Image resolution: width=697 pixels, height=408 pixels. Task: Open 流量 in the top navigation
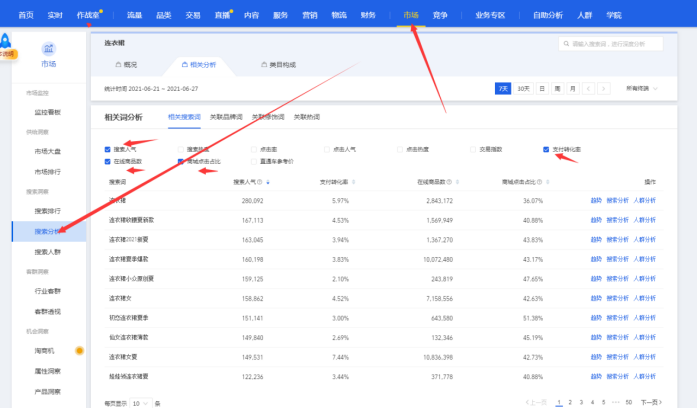coord(134,15)
